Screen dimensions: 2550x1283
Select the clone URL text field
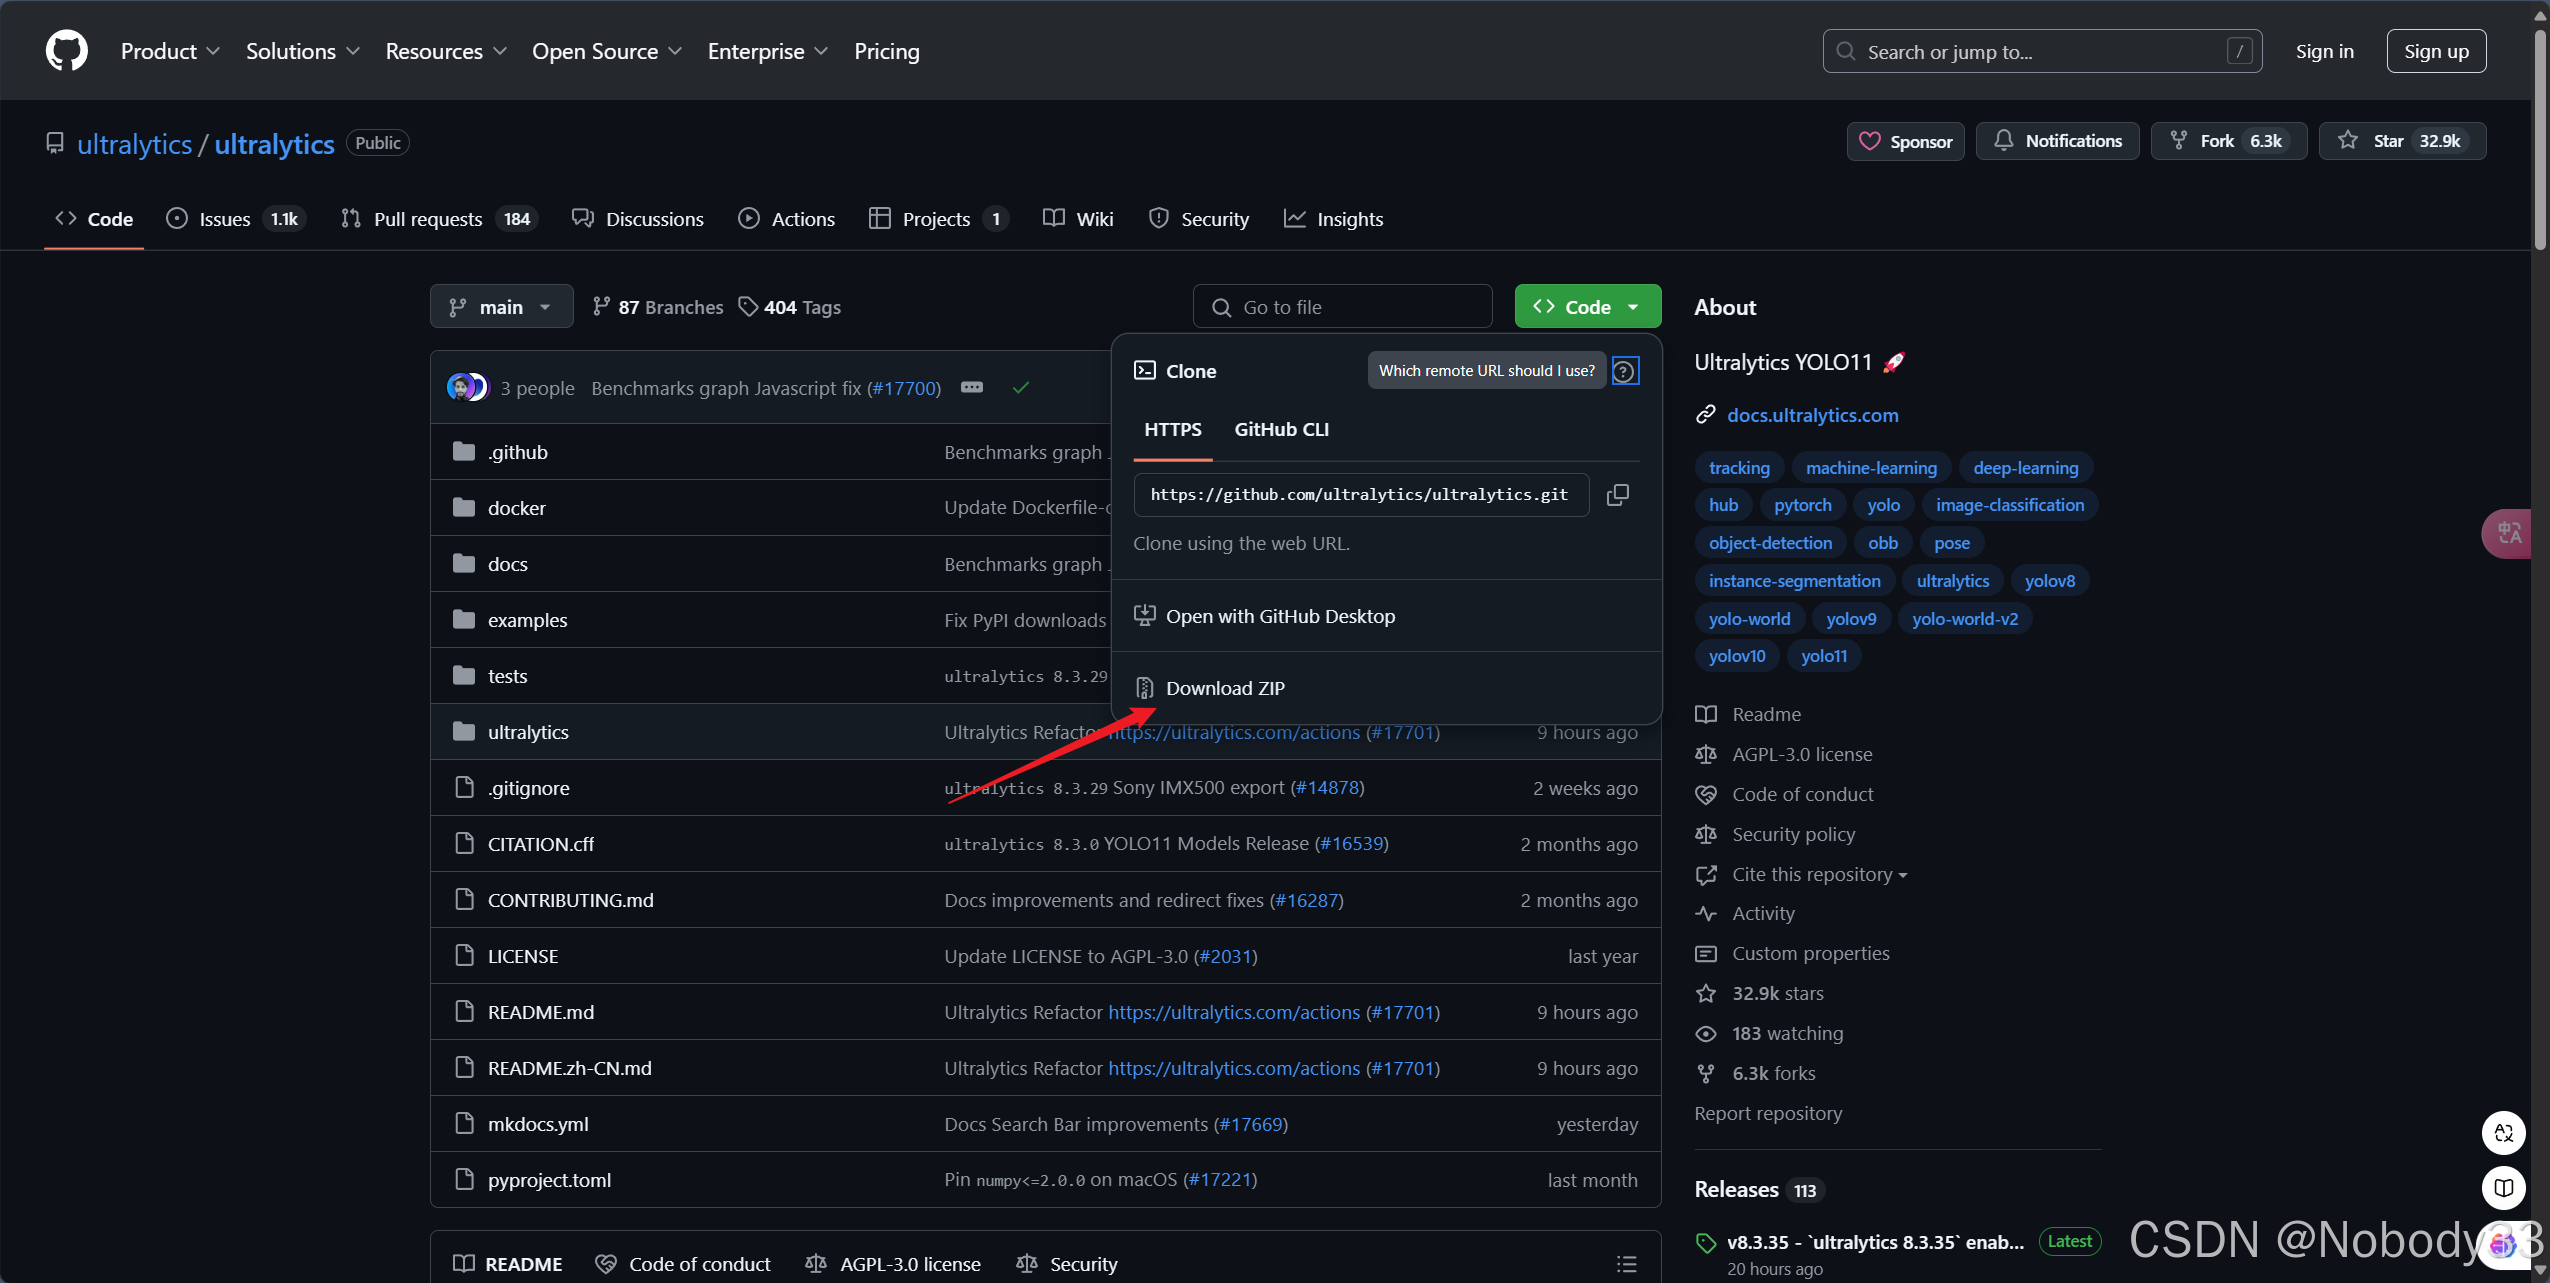click(x=1361, y=495)
